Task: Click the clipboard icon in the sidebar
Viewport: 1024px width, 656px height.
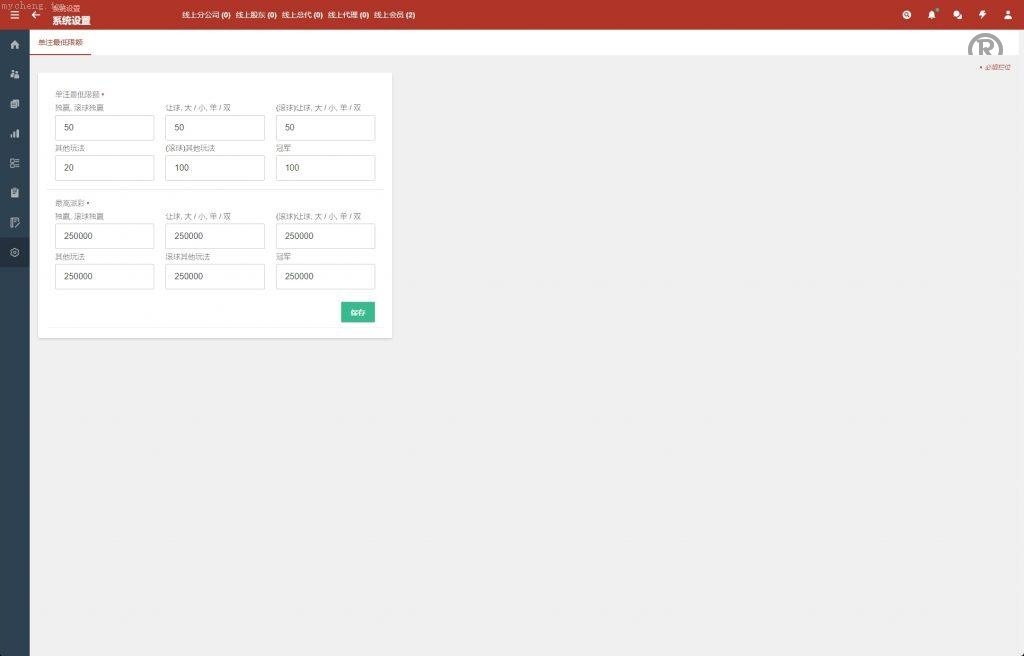Action: pyautogui.click(x=14, y=192)
